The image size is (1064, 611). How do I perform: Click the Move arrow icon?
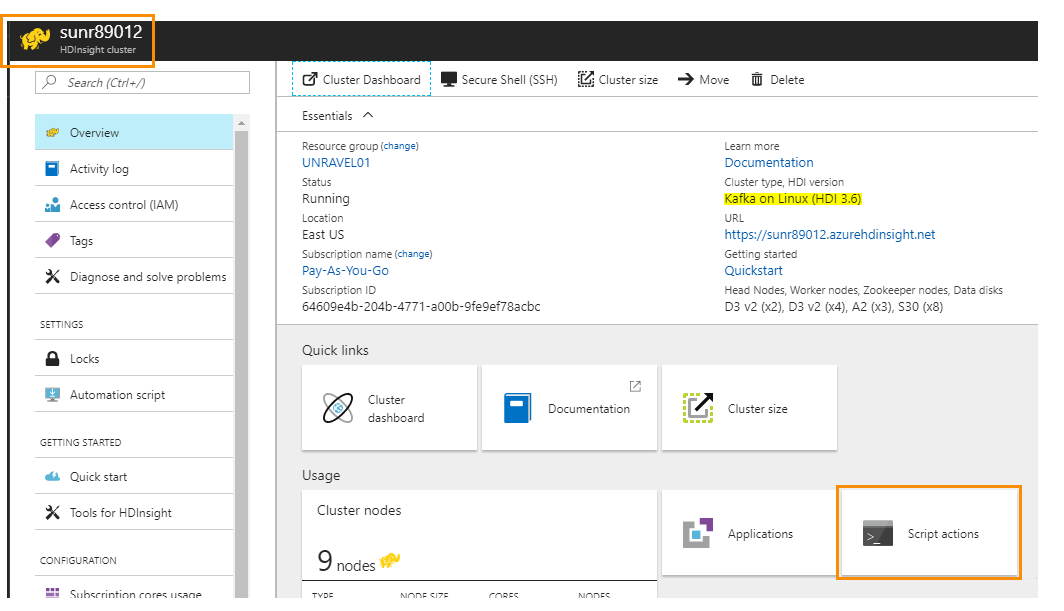click(x=685, y=79)
